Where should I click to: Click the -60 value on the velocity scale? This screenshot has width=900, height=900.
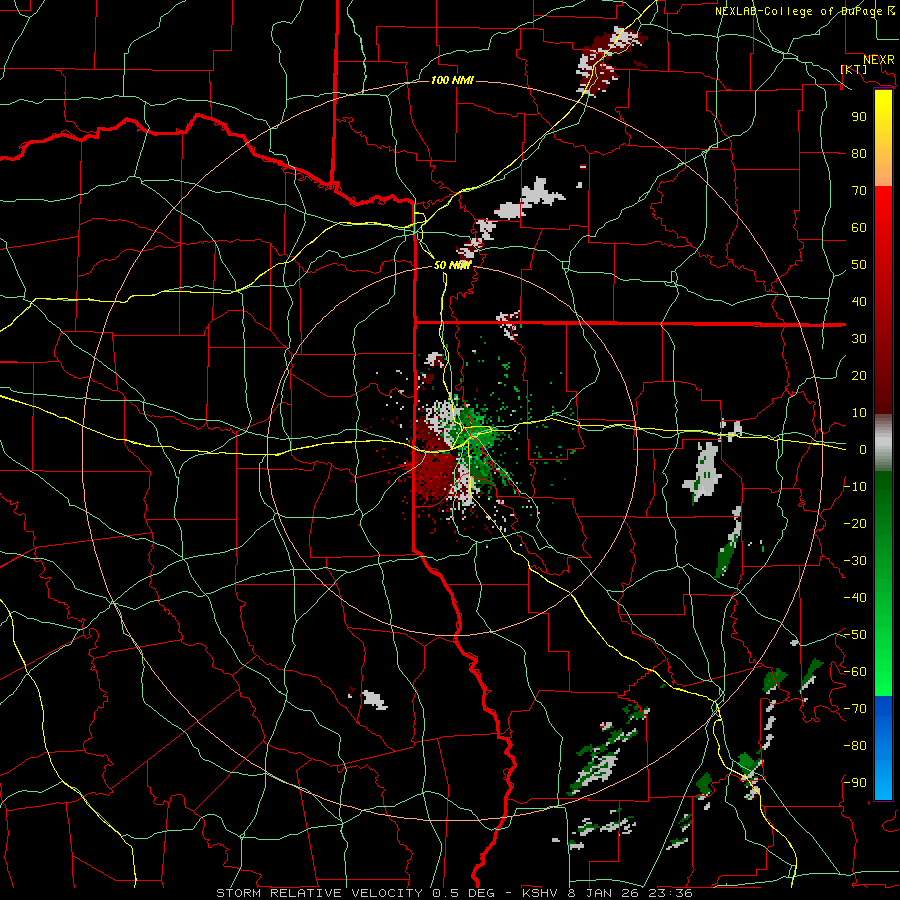tap(855, 672)
